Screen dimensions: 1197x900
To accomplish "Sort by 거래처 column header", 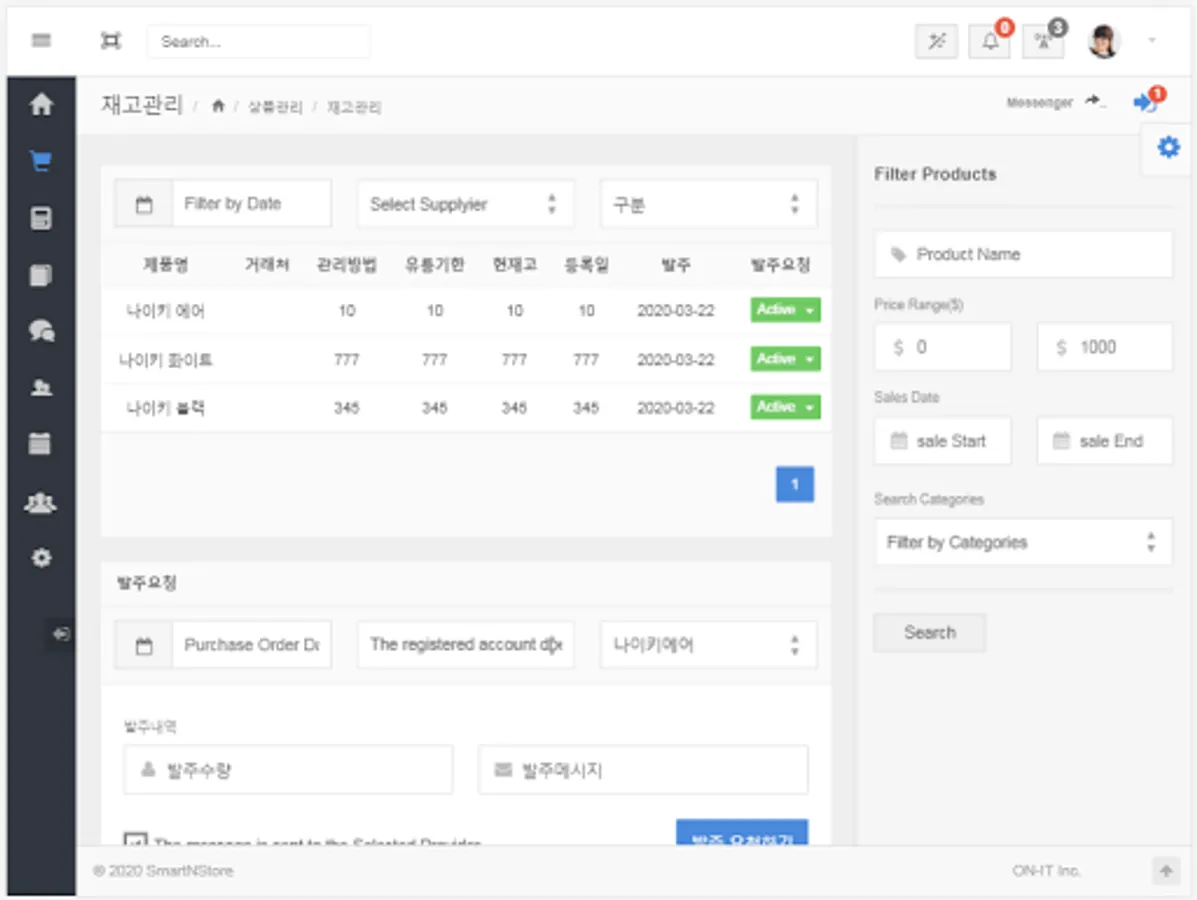I will coord(266,265).
